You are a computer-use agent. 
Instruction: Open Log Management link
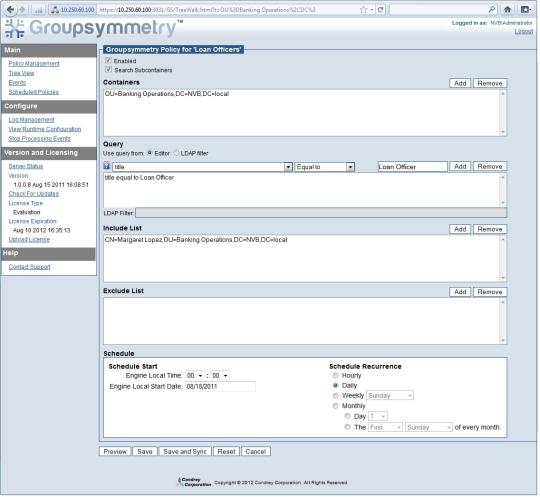[x=31, y=120]
